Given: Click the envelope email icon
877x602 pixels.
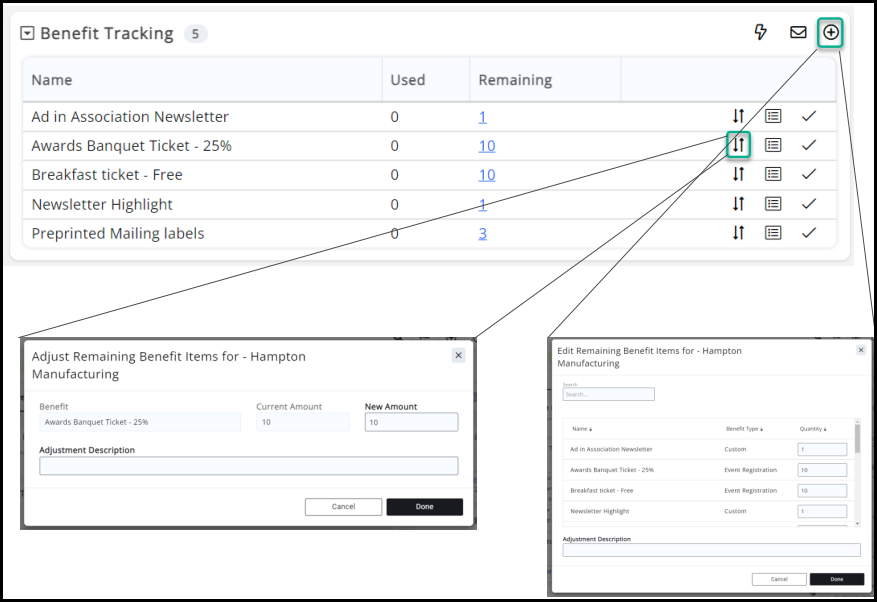Looking at the screenshot, I should (x=798, y=32).
